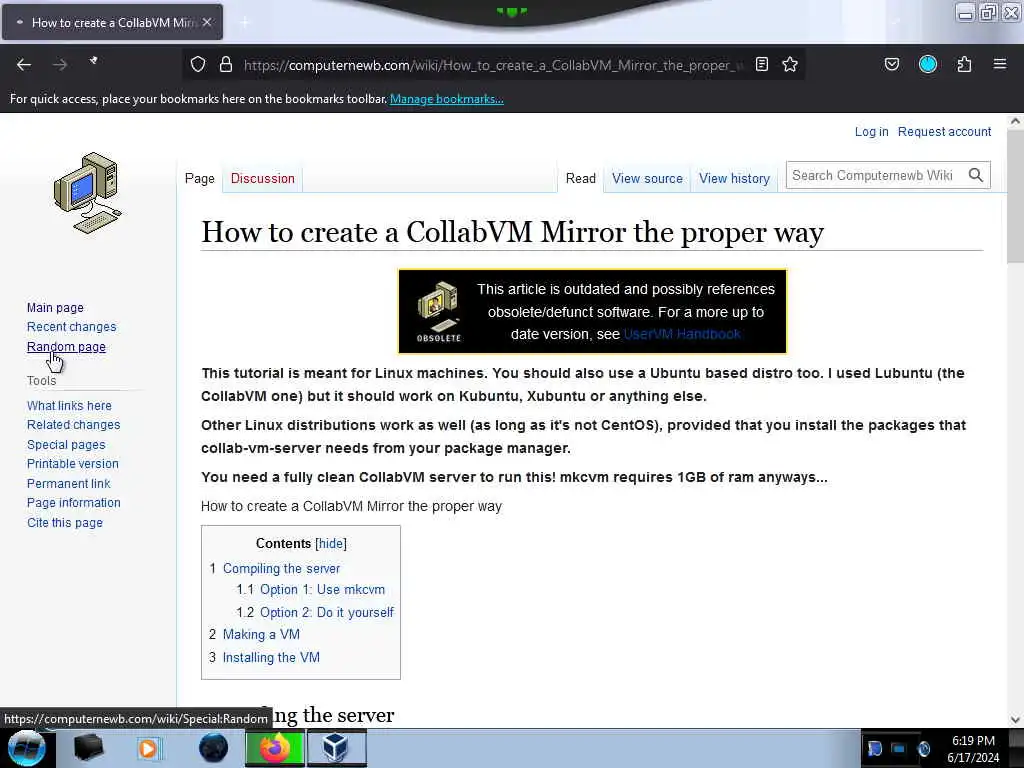Viewport: 1024px width, 768px height.
Task: Jump to Option 1: Use mkcvm
Action: (323, 589)
